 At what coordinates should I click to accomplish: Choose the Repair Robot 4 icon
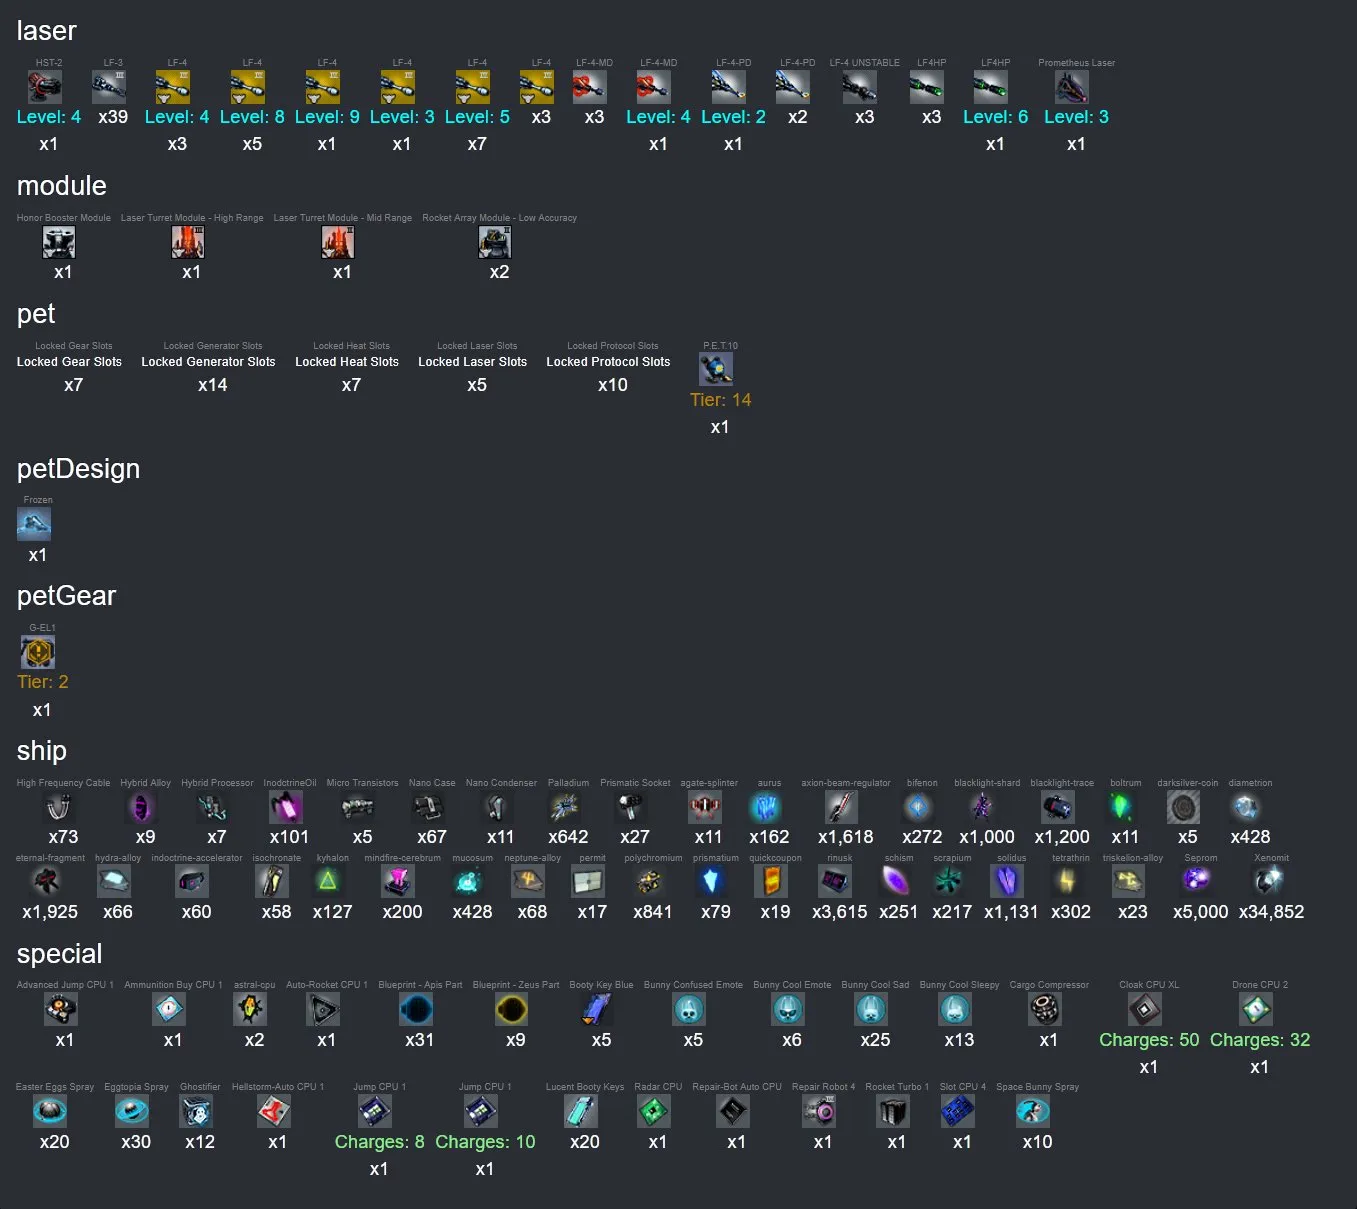tap(820, 1111)
